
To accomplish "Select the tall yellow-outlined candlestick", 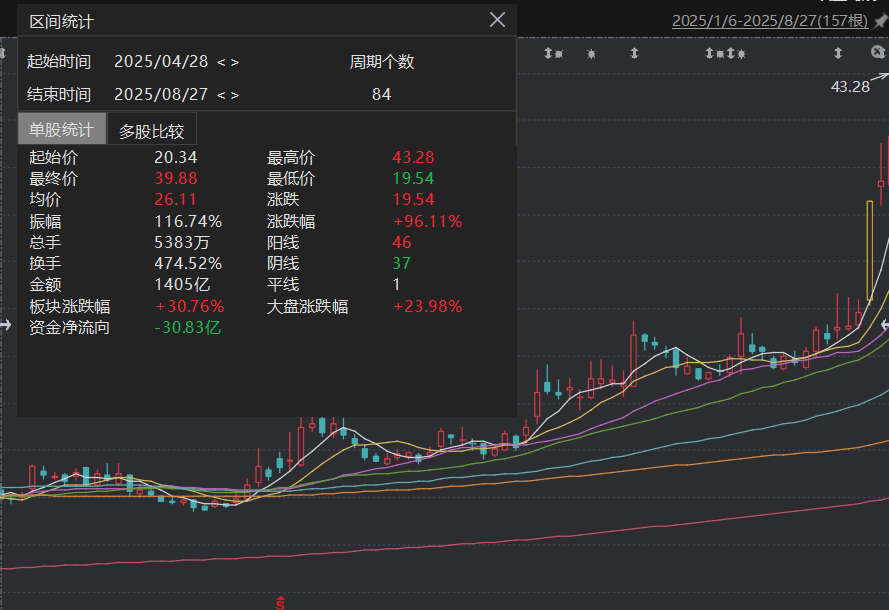I will (870, 250).
